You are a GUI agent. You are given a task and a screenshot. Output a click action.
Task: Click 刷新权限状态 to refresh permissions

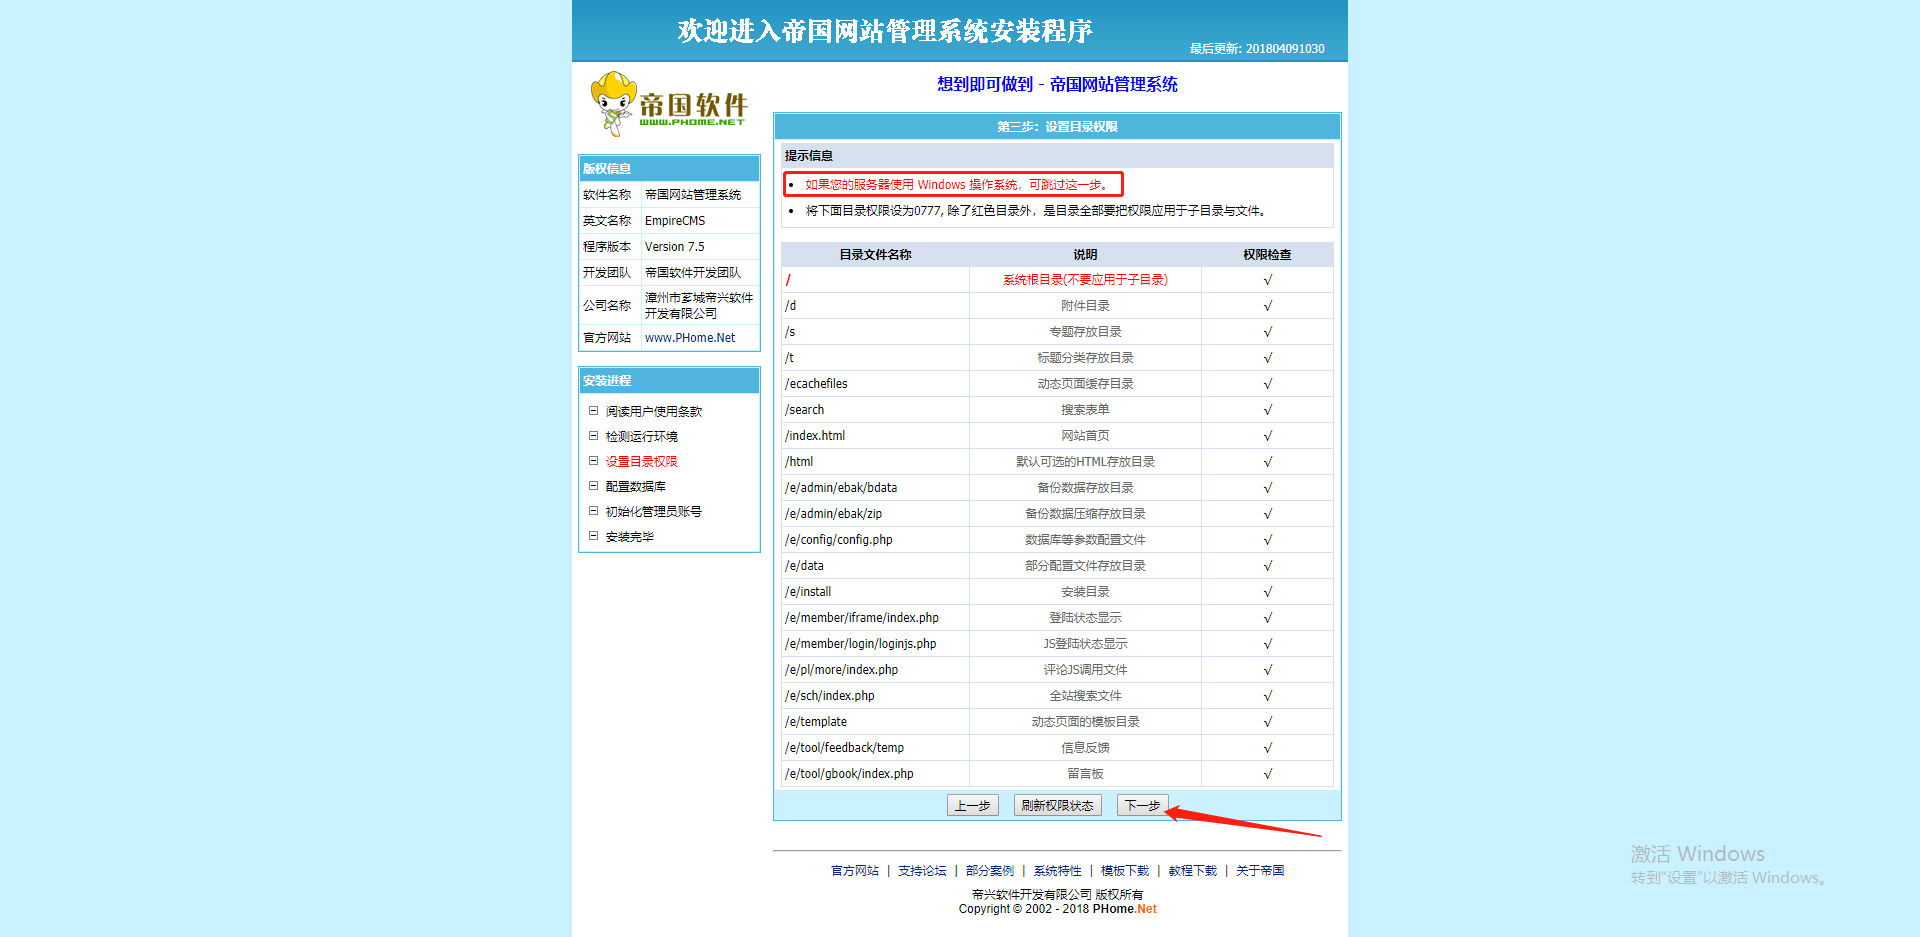1056,805
